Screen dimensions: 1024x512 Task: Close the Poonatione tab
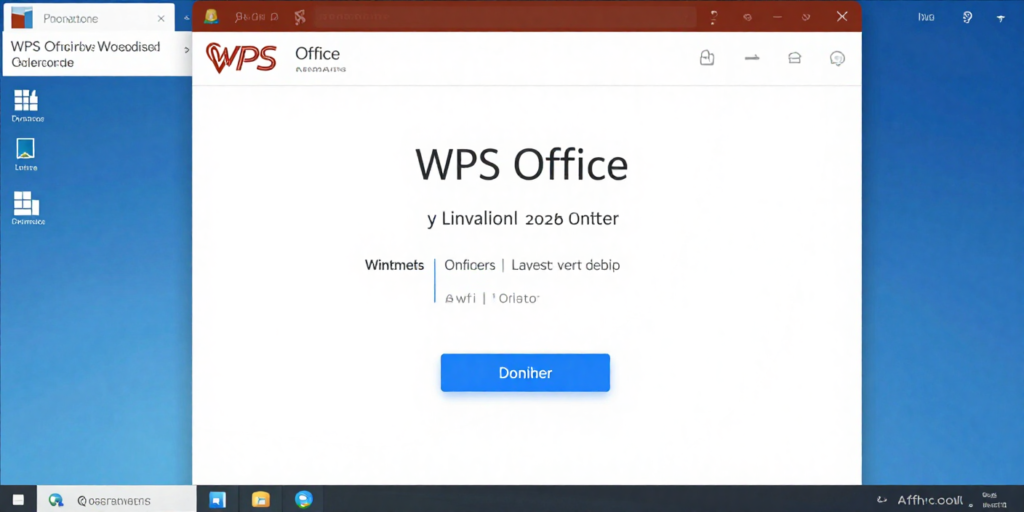point(161,19)
